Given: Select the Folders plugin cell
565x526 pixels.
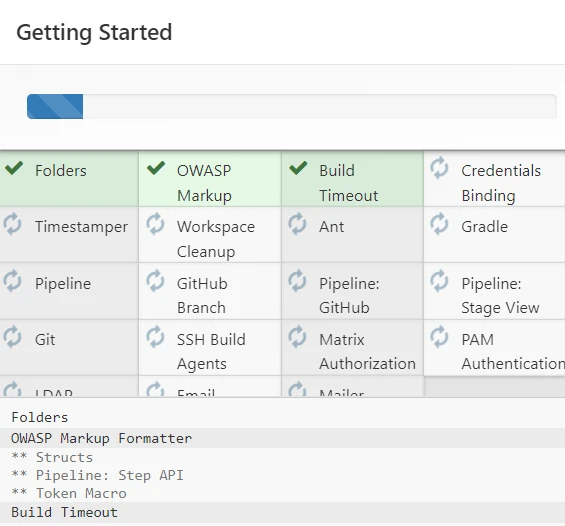Looking at the screenshot, I should point(69,179).
